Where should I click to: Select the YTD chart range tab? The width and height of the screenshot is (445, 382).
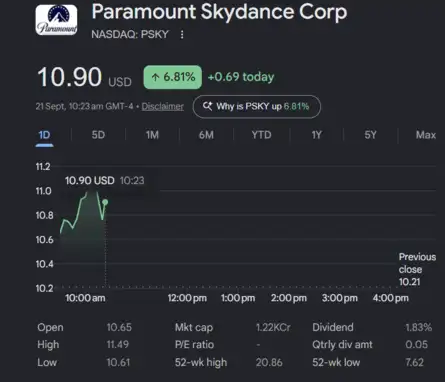coord(261,135)
